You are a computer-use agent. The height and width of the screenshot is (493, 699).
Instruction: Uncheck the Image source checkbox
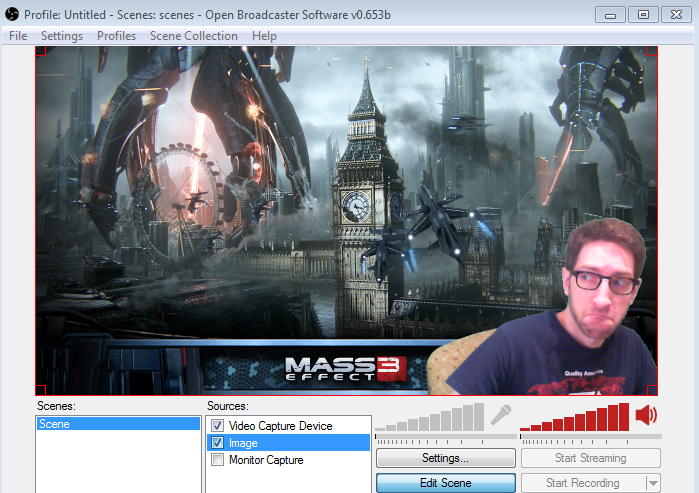click(x=218, y=443)
